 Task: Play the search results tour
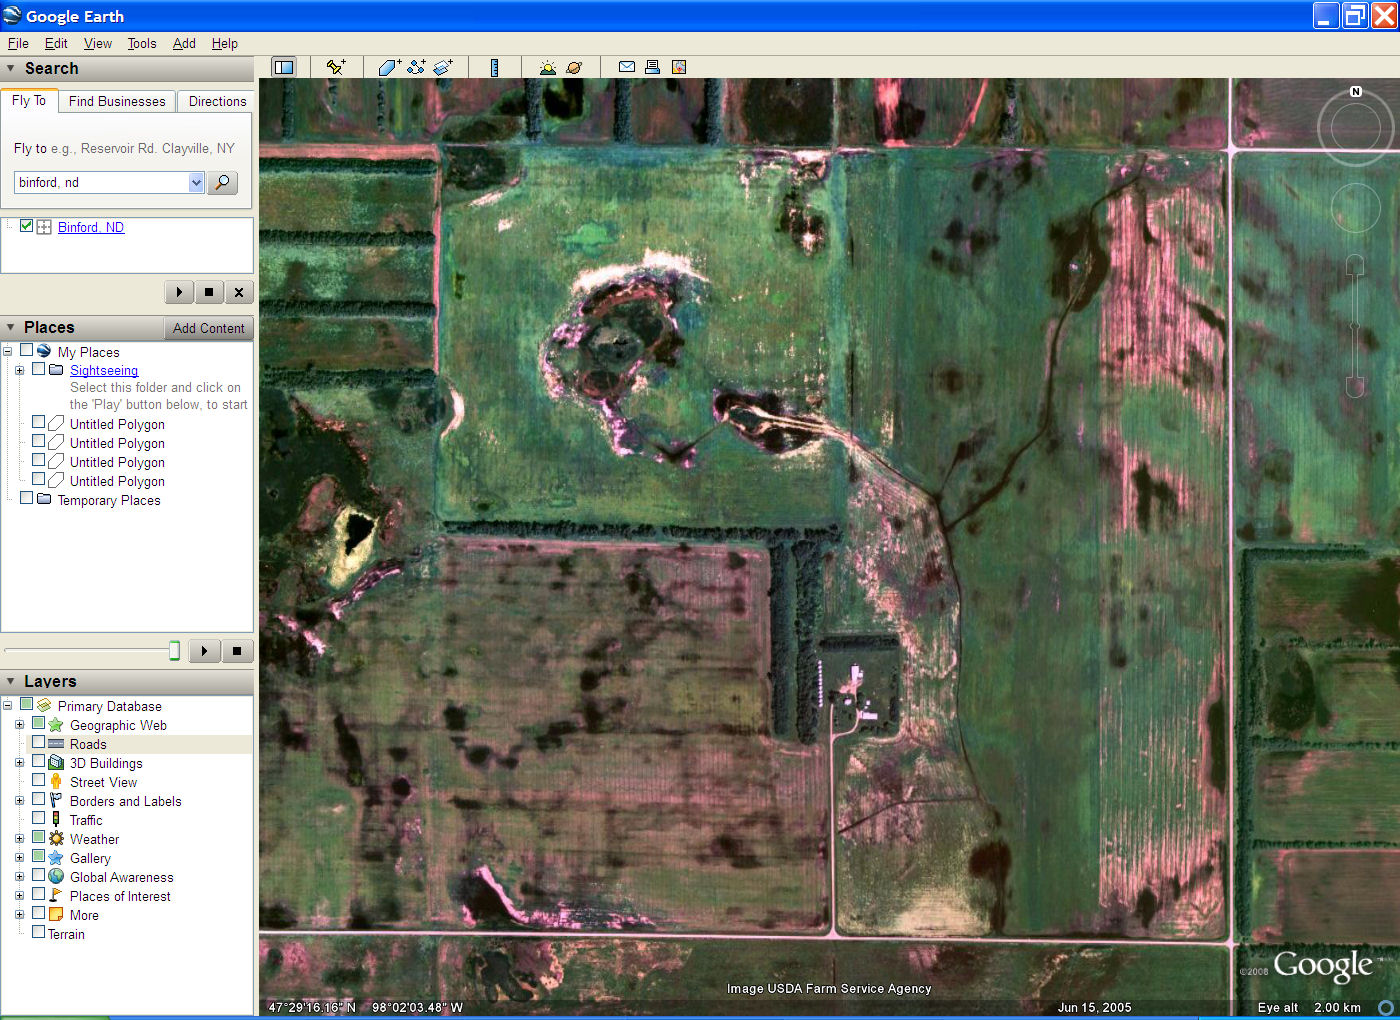coord(179,292)
